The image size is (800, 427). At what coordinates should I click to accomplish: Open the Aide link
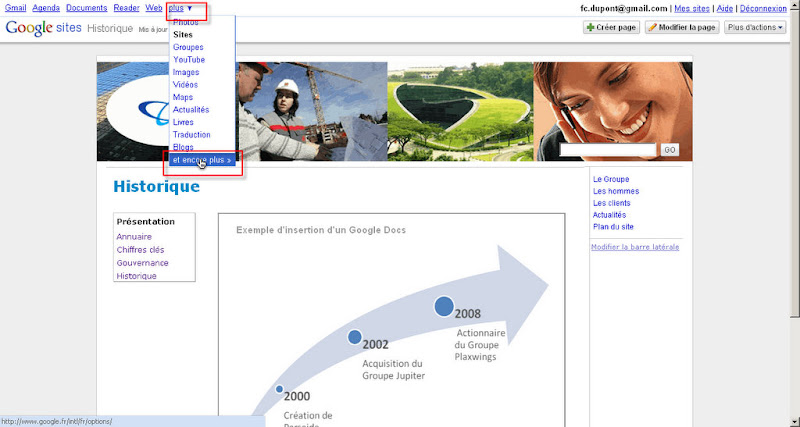[724, 9]
